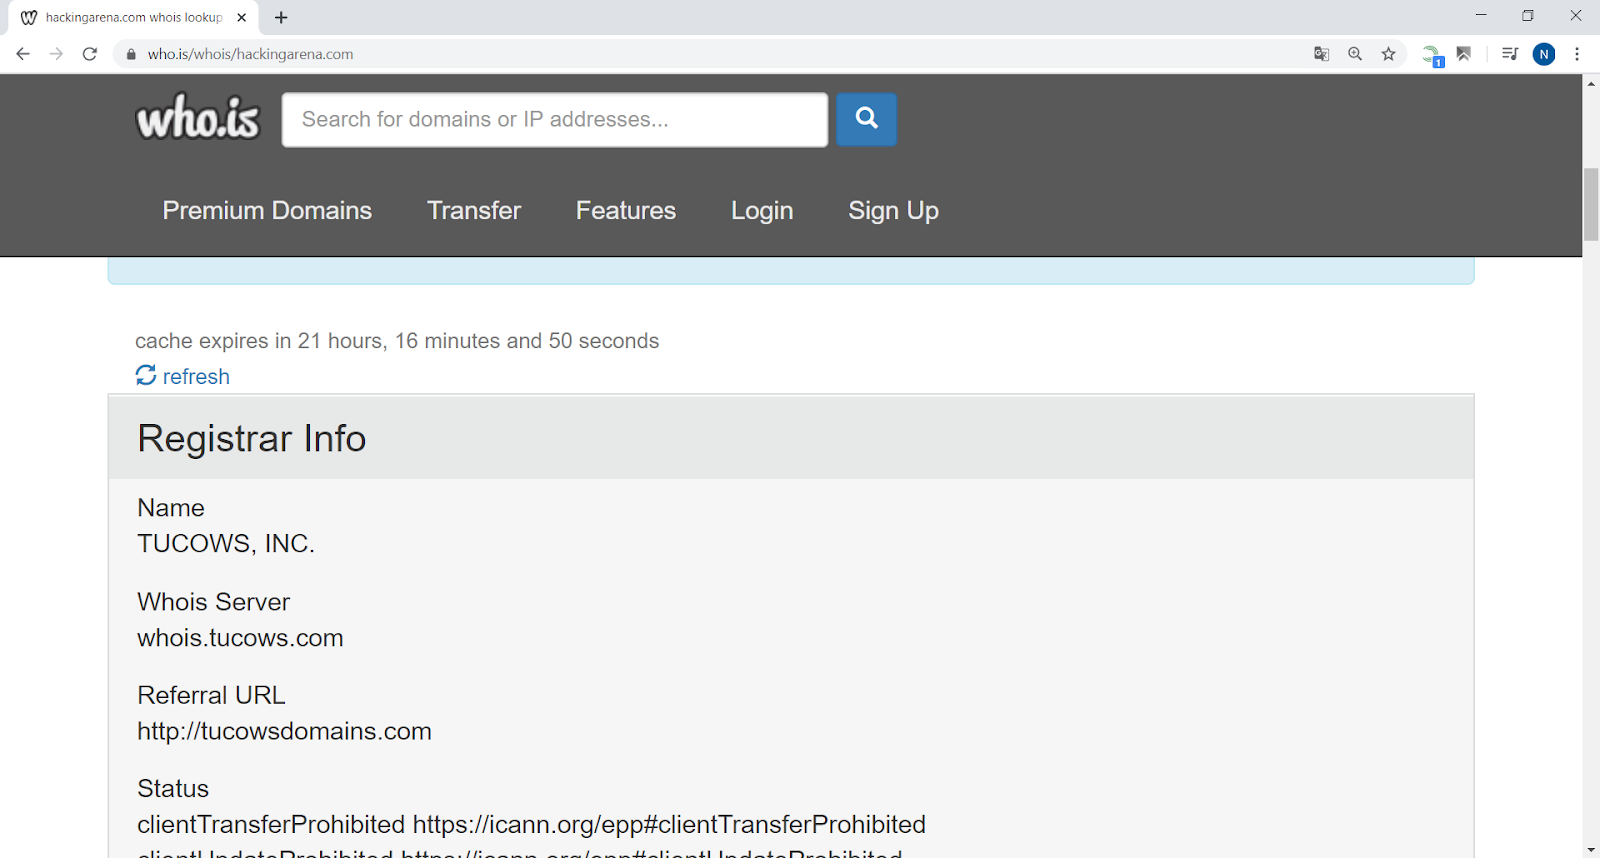Select the hackingarena.com whois lookup tab

[x=134, y=17]
